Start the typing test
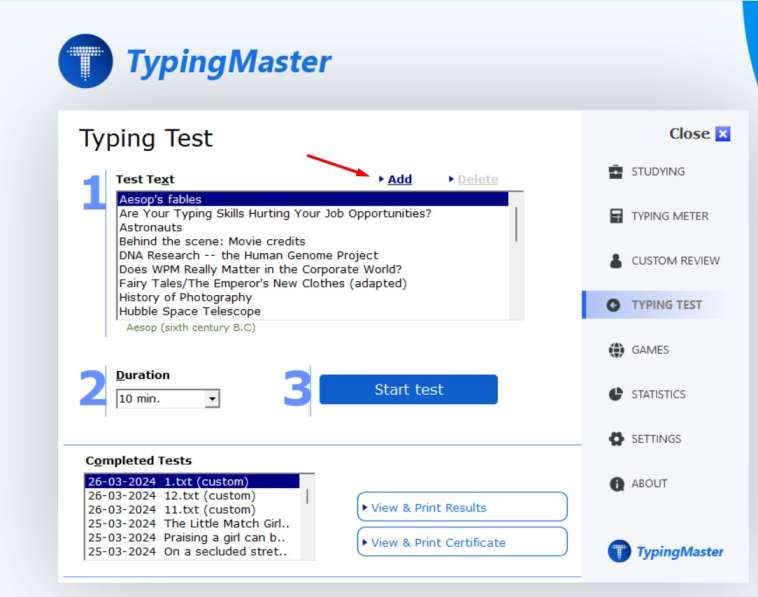The image size is (758, 597). point(408,389)
